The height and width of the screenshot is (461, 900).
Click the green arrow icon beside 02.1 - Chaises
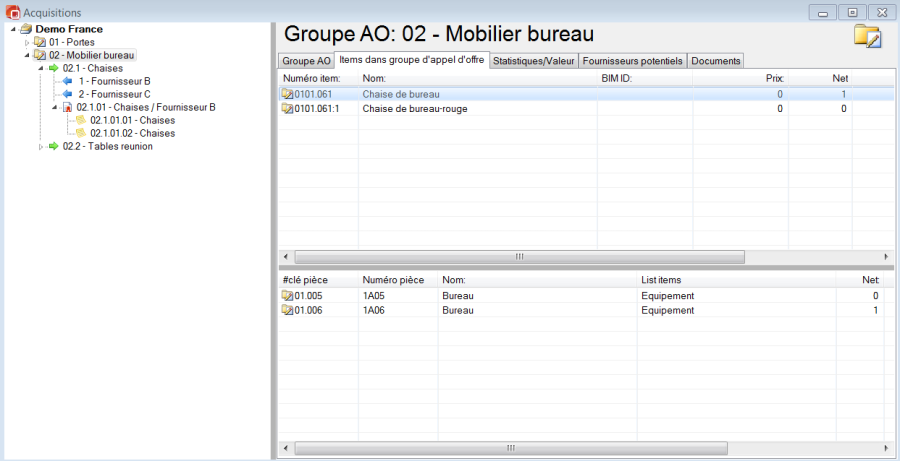tap(54, 68)
